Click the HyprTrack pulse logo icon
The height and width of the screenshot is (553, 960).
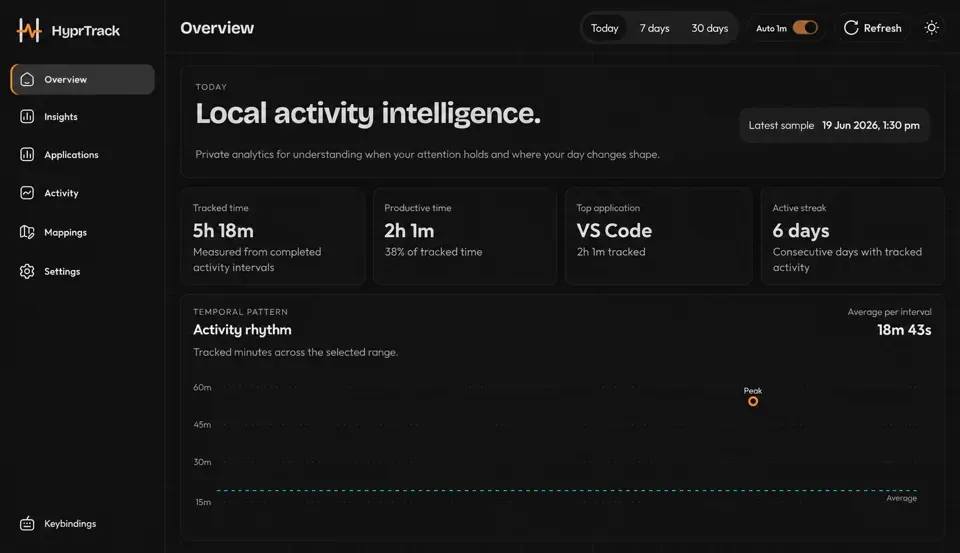tap(29, 30)
